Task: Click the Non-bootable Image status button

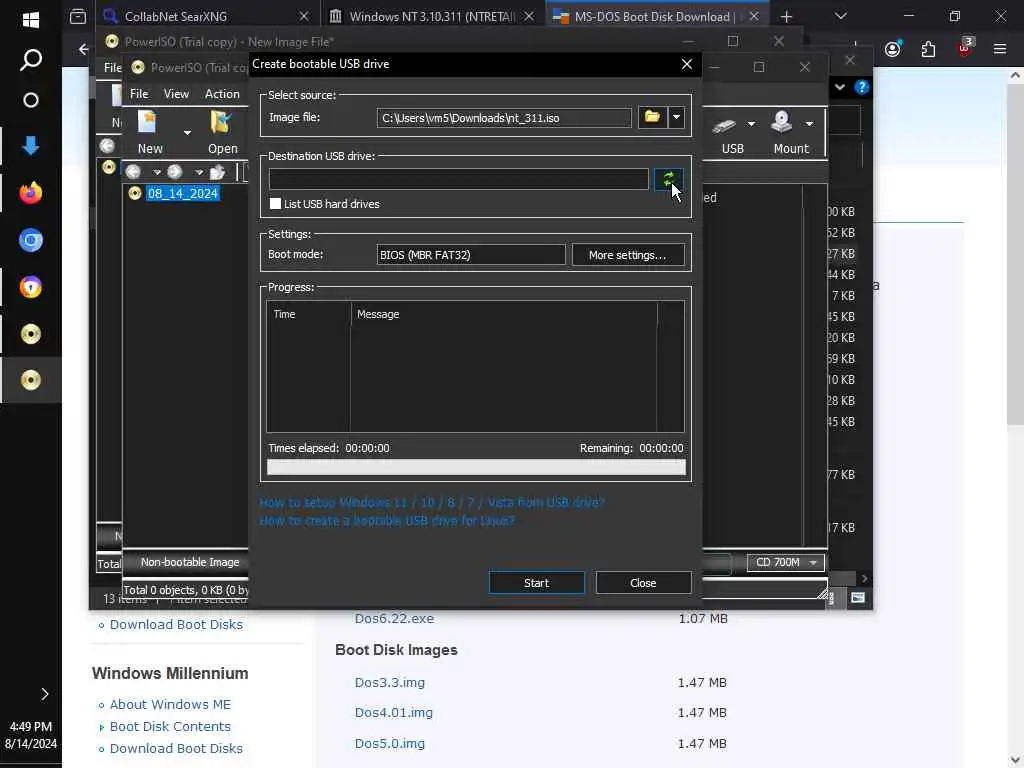Action: coord(190,562)
